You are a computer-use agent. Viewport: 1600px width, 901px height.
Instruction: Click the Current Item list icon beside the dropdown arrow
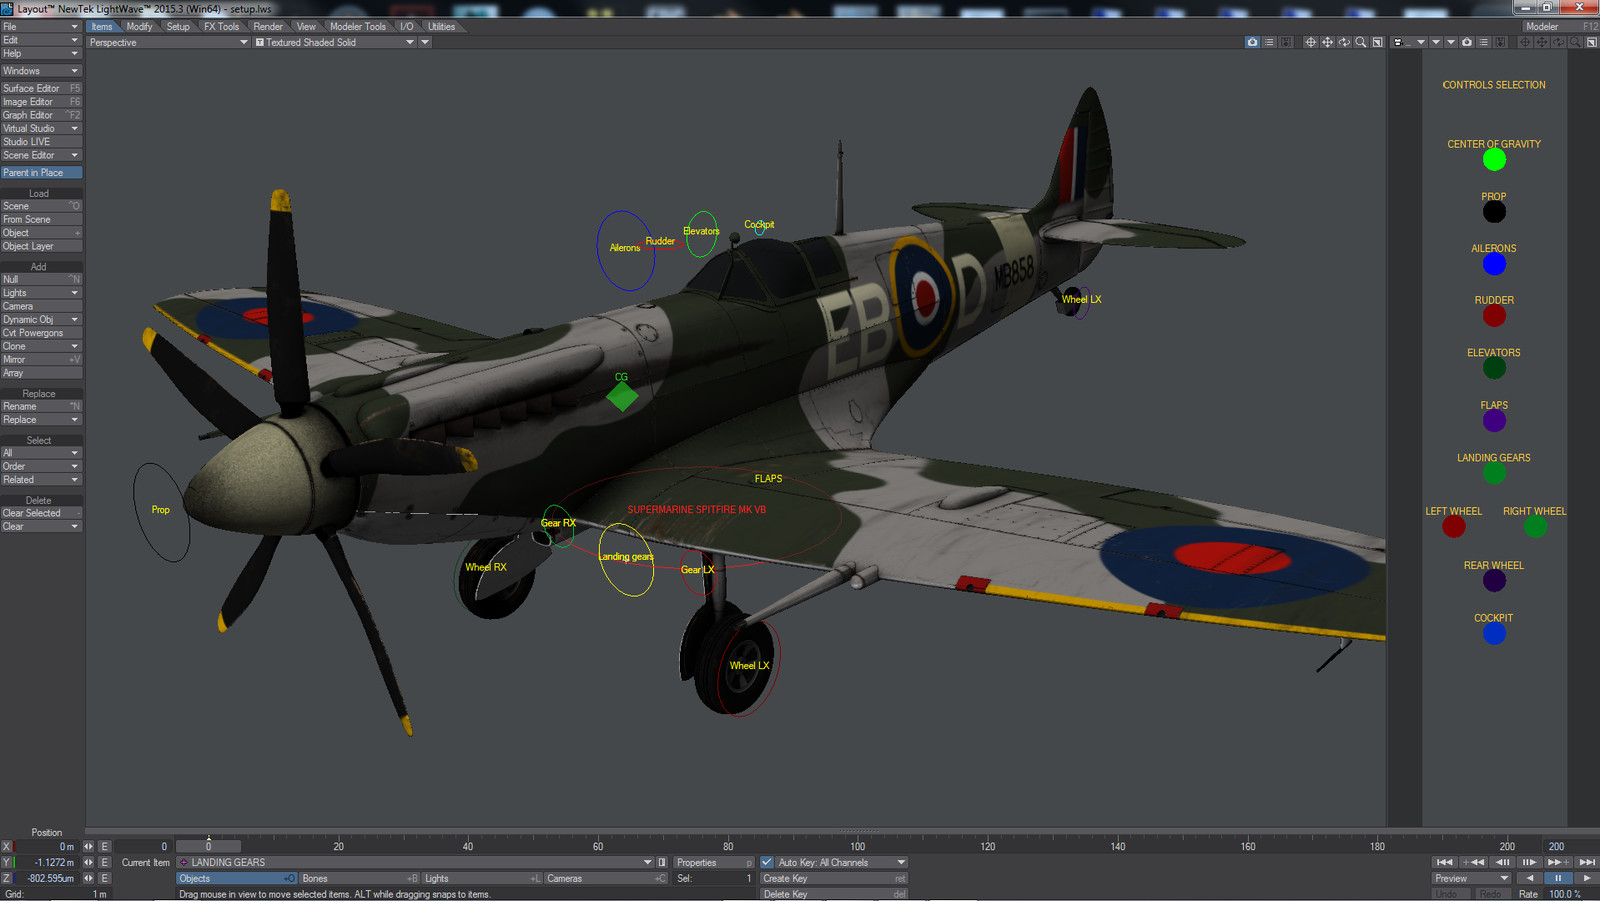click(x=662, y=862)
